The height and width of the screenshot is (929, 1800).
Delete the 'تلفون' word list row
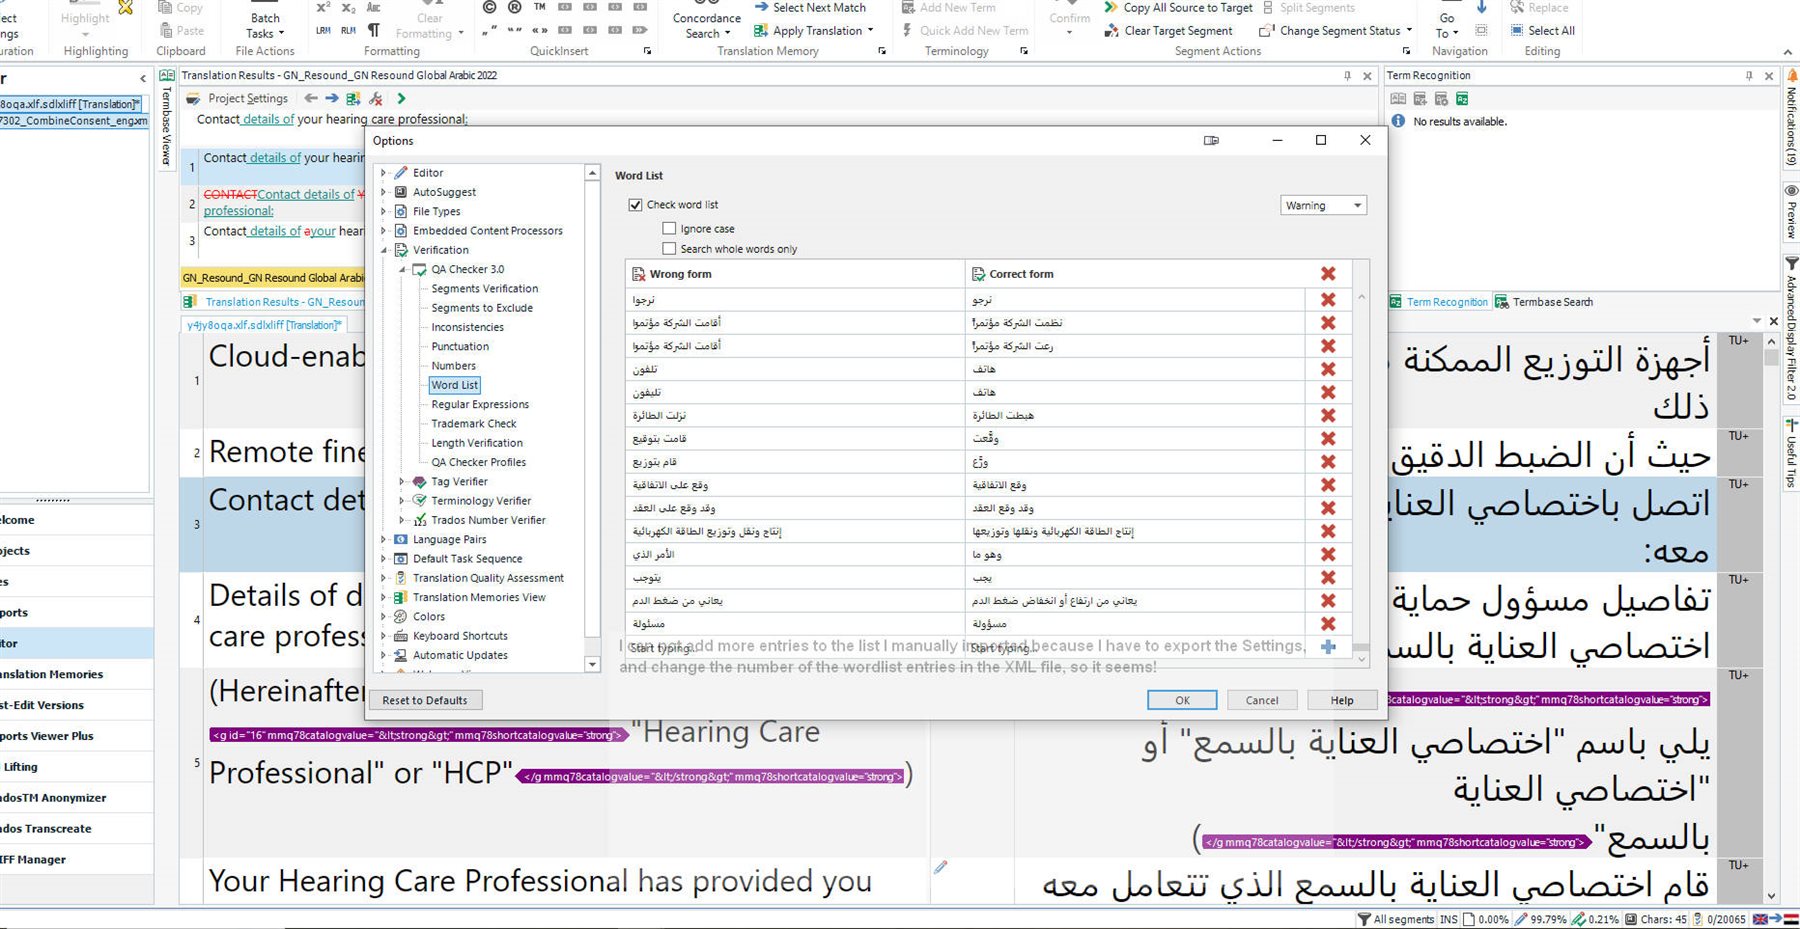coord(1328,369)
